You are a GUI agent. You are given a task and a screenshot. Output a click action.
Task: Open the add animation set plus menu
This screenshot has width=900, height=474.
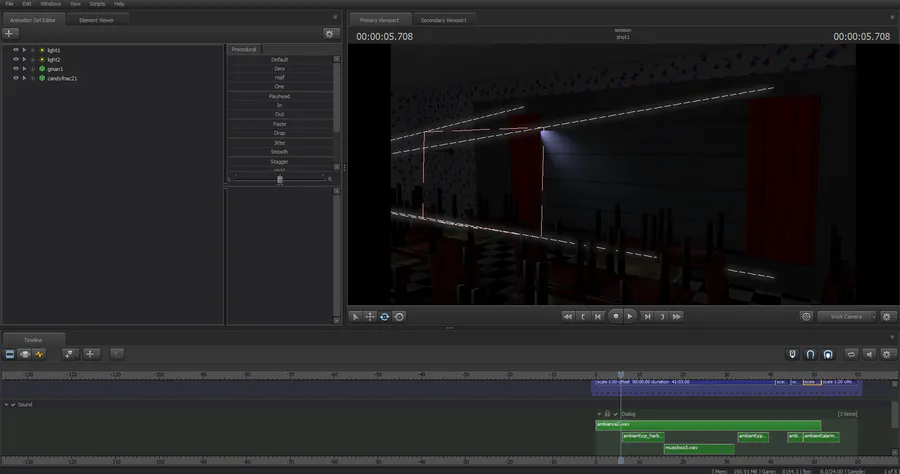click(x=10, y=34)
